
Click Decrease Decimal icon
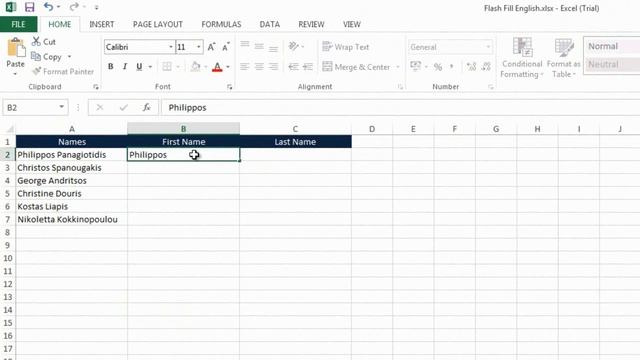point(486,67)
